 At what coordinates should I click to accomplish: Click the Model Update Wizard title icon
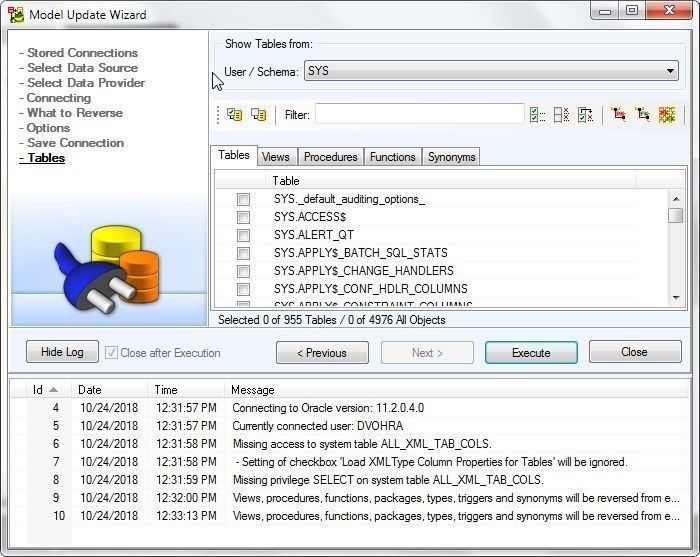[16, 15]
